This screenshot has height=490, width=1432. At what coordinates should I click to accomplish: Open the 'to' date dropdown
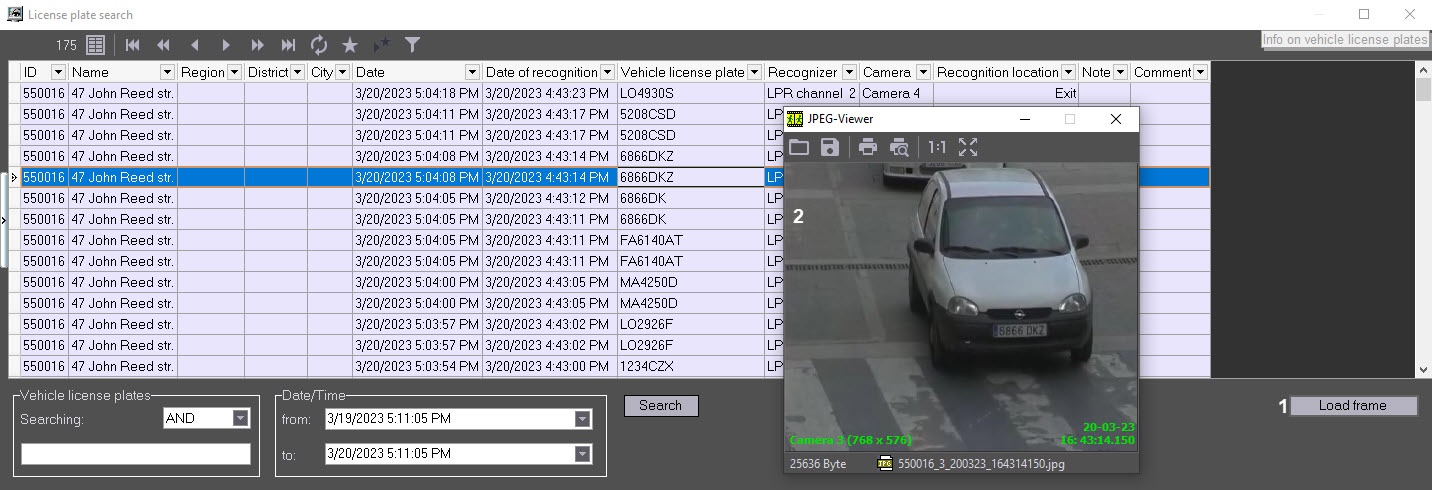click(x=583, y=454)
